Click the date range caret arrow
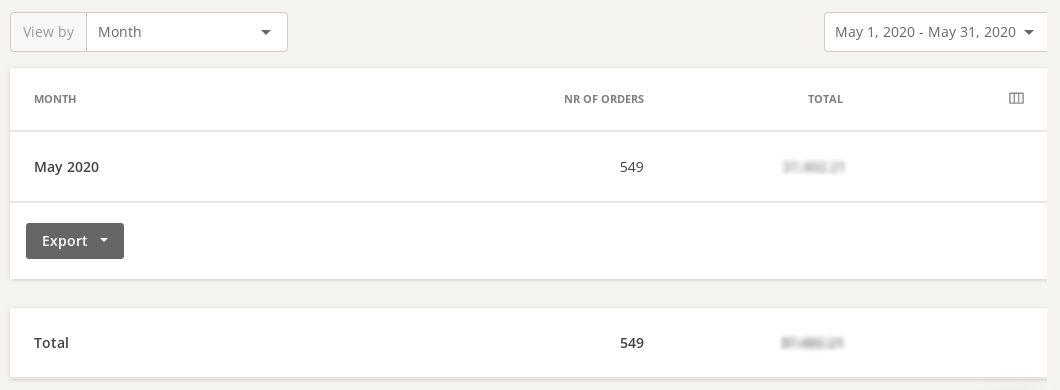Viewport: 1060px width, 390px height. [1030, 32]
